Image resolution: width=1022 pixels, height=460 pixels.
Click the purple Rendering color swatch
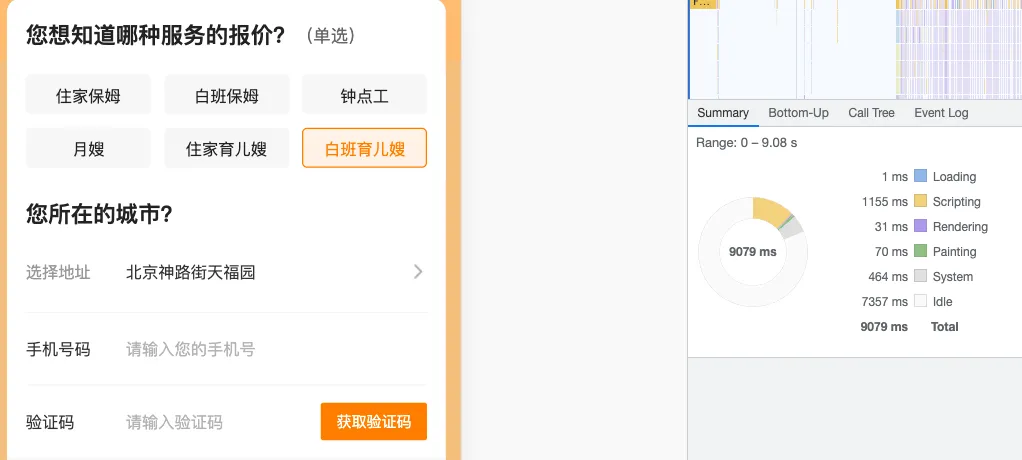[920, 226]
